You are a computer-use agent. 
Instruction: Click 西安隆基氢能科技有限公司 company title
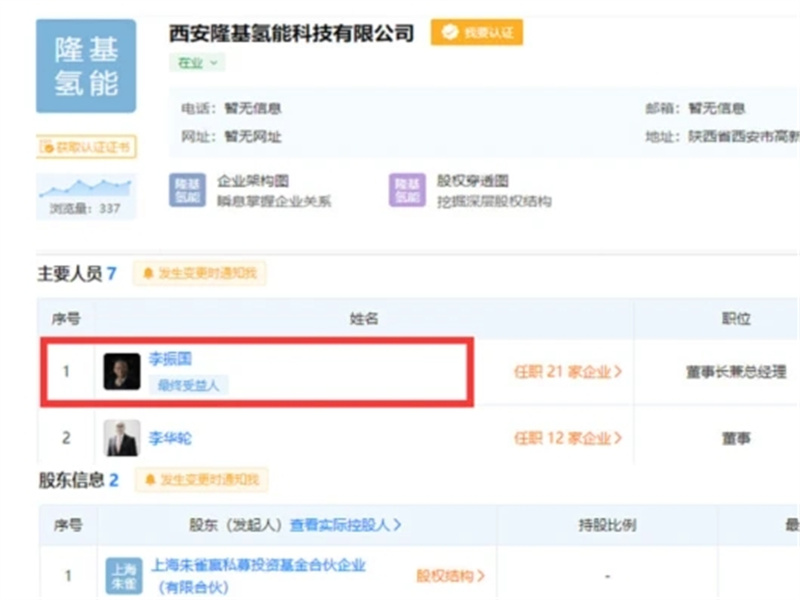click(291, 34)
